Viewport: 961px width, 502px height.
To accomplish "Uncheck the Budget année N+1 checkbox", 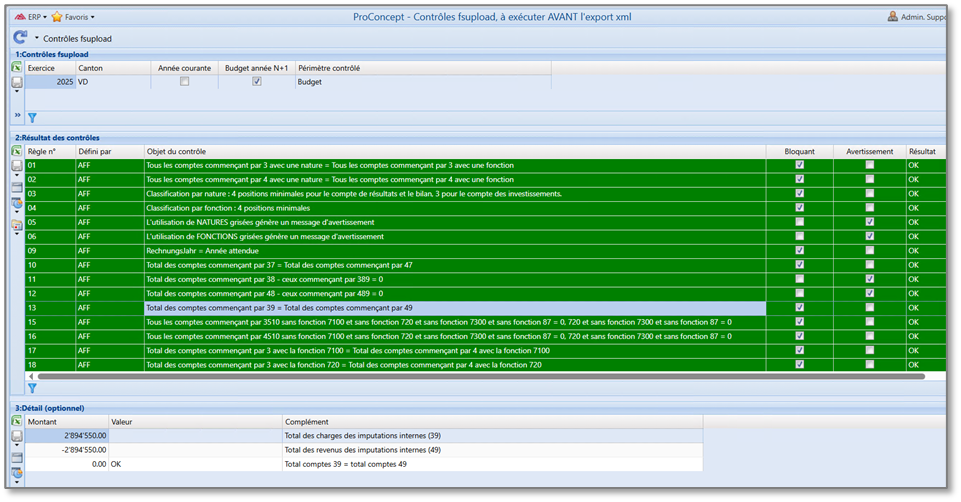I will tap(257, 82).
